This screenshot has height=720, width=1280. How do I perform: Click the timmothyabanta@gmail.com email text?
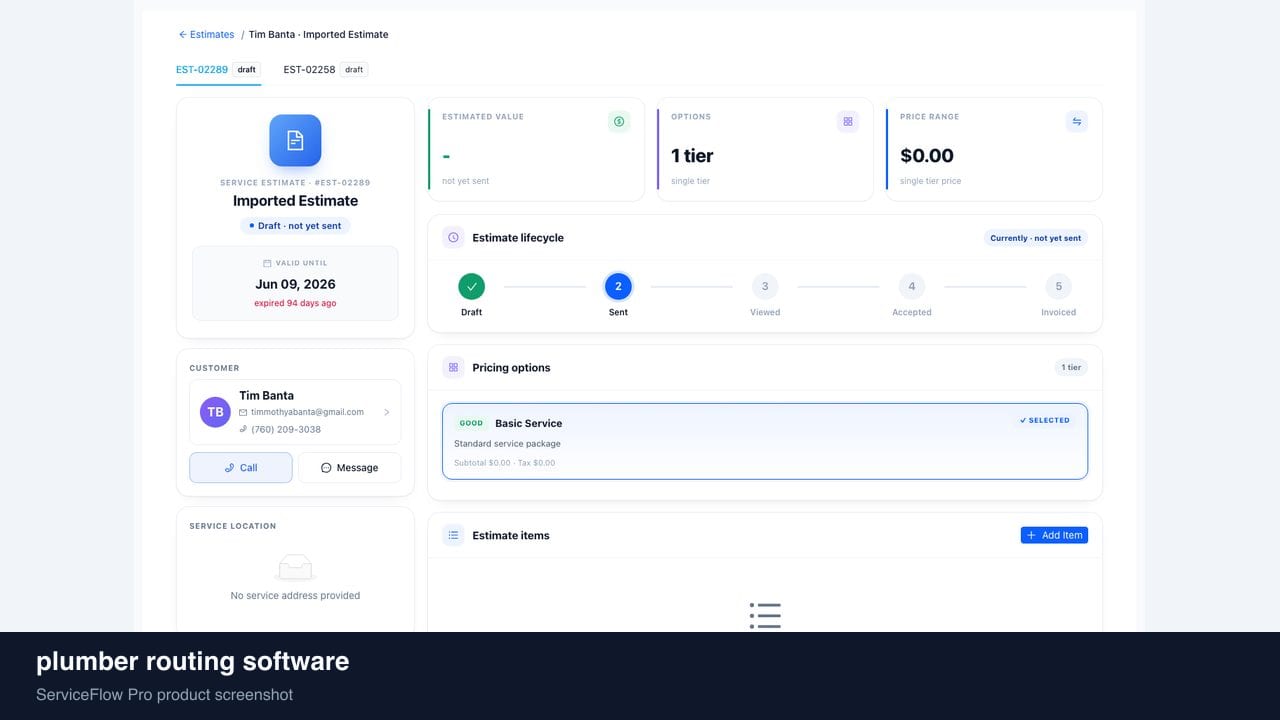click(308, 412)
